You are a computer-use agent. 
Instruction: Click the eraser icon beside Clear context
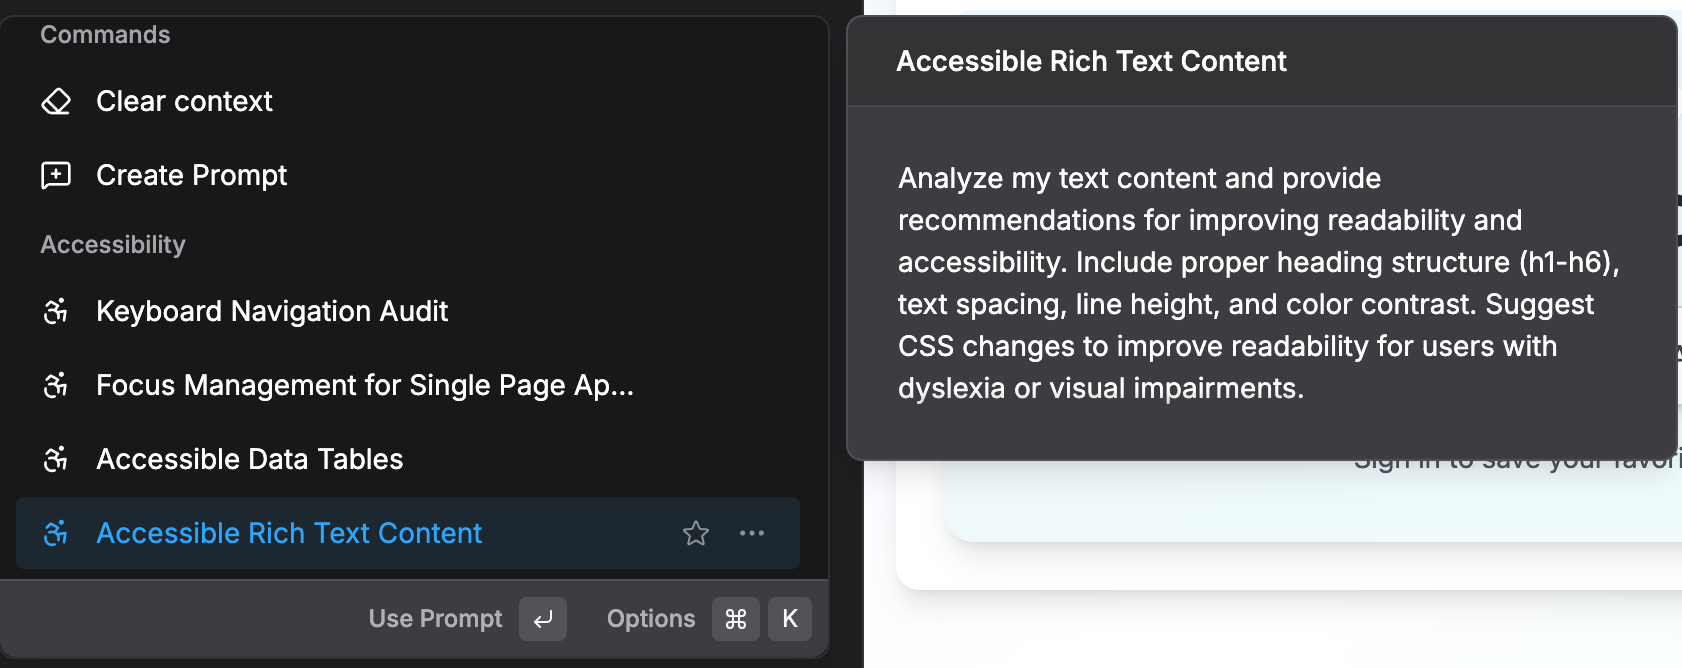pyautogui.click(x=56, y=102)
